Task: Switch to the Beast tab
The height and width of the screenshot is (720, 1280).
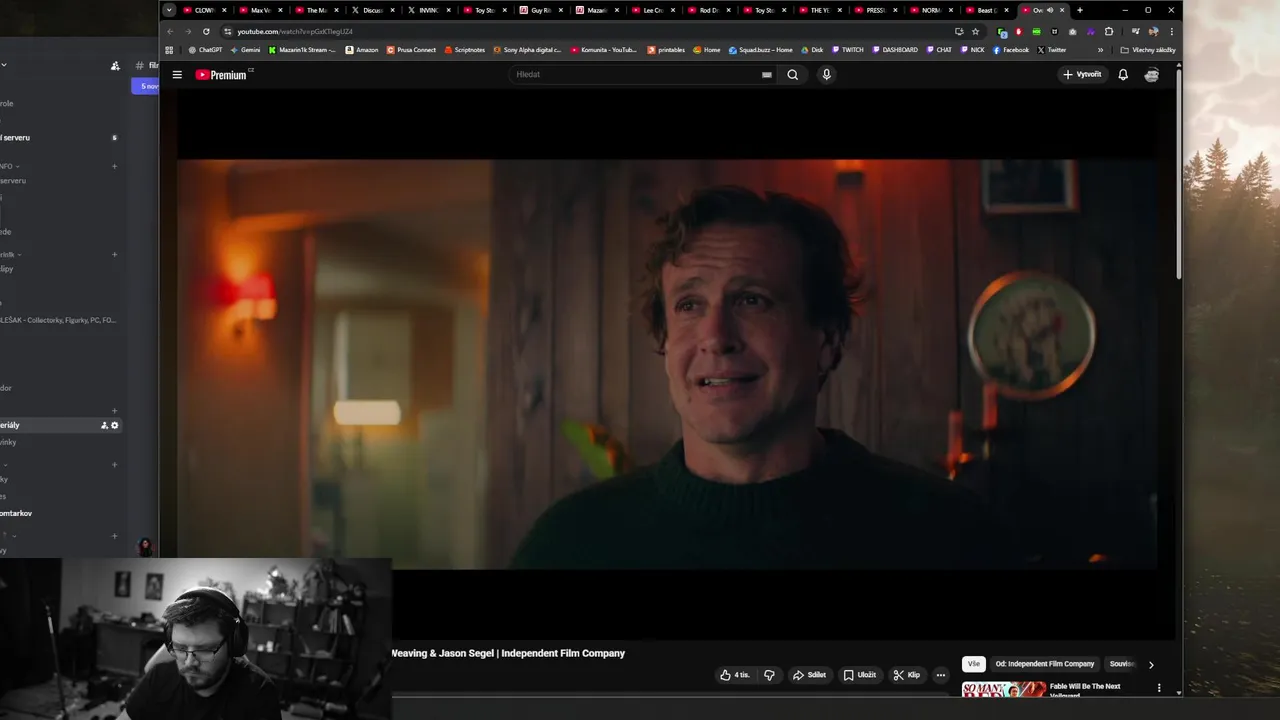Action: pyautogui.click(x=988, y=10)
